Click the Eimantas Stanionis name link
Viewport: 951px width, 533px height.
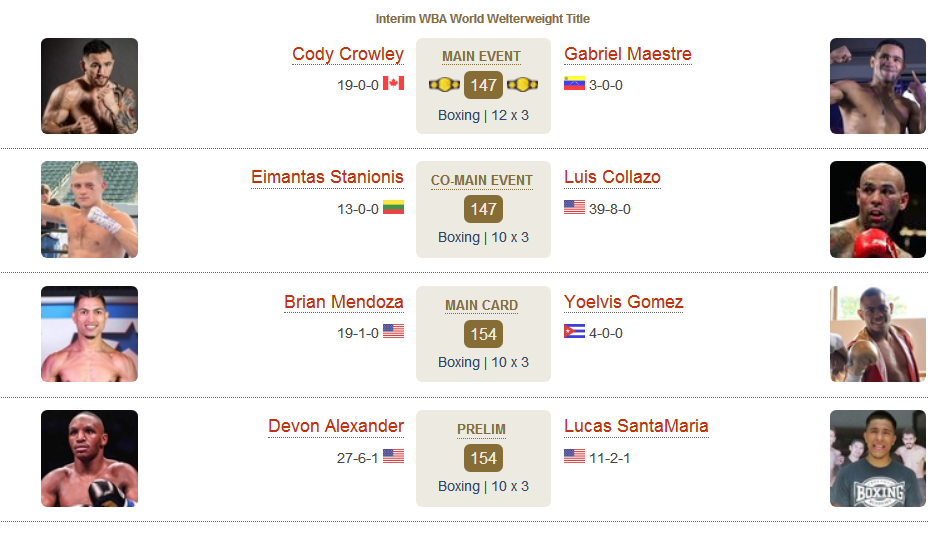click(327, 177)
